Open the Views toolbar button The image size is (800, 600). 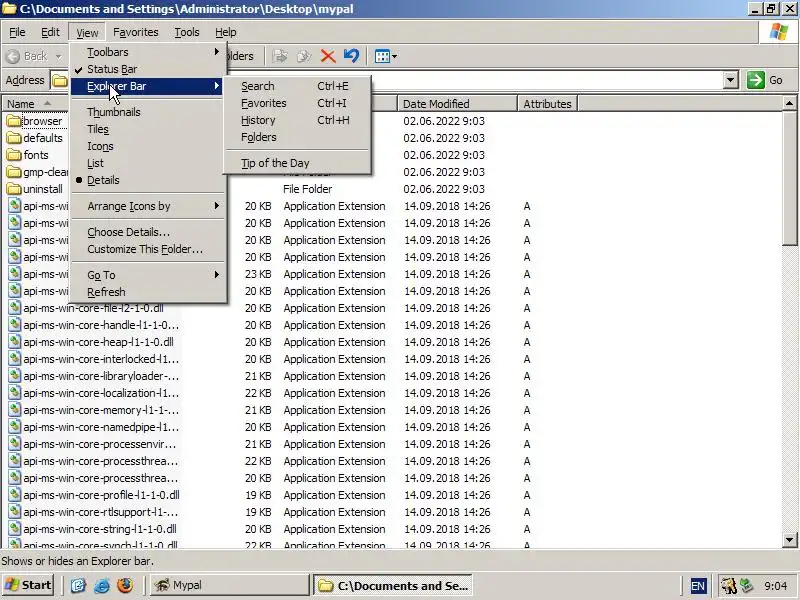385,56
